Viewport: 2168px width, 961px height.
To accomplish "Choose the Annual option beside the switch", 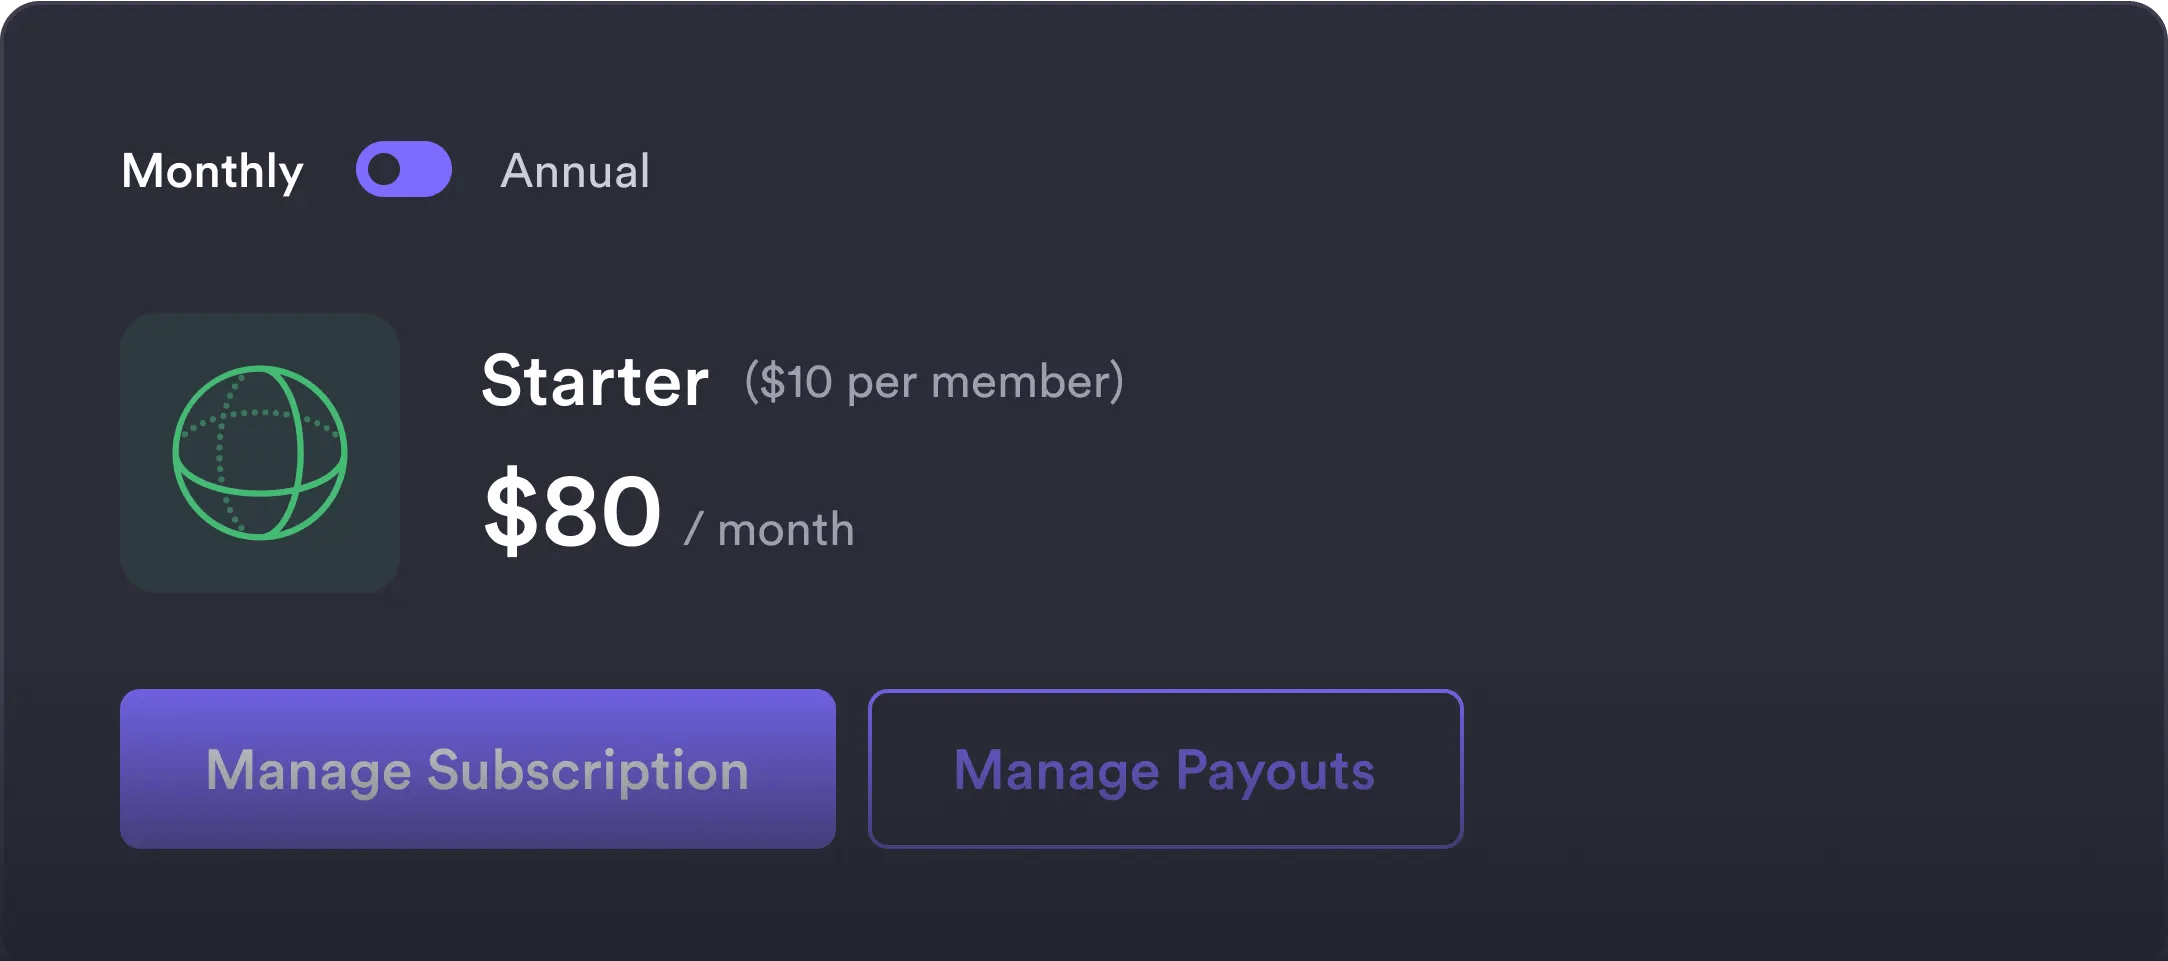I will (575, 171).
